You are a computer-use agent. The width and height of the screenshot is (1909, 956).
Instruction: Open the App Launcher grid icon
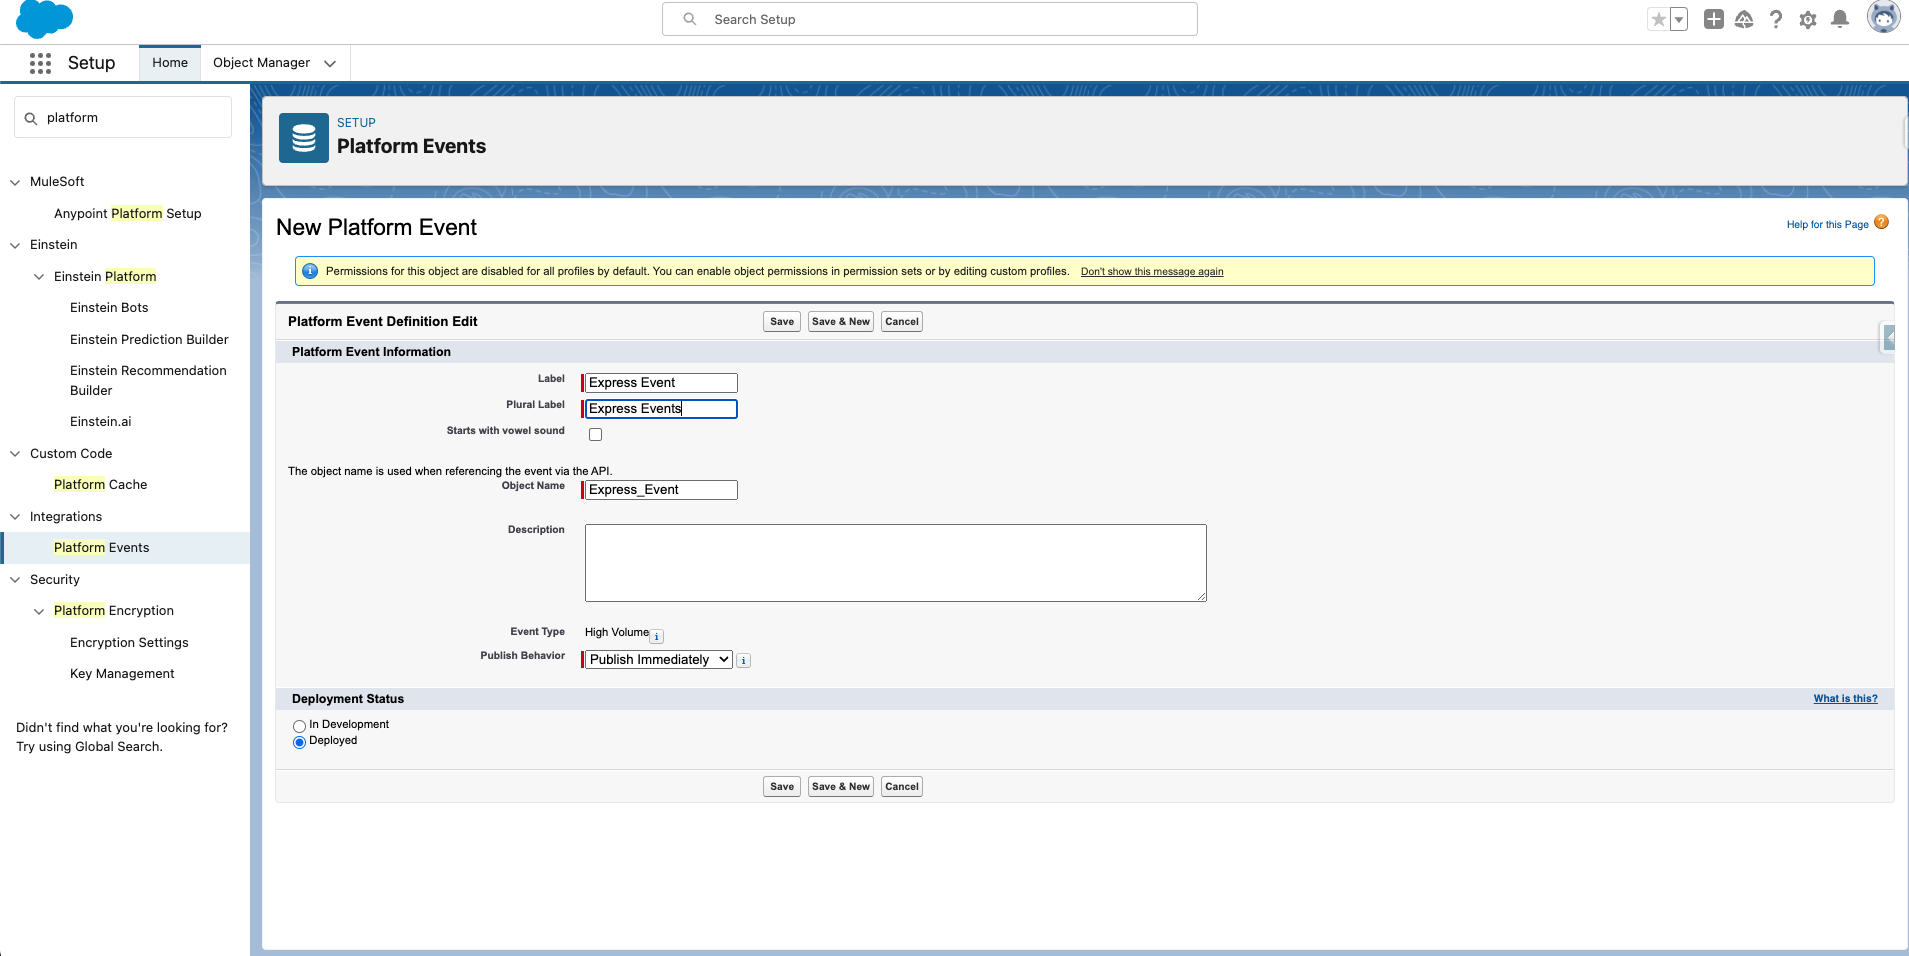40,63
